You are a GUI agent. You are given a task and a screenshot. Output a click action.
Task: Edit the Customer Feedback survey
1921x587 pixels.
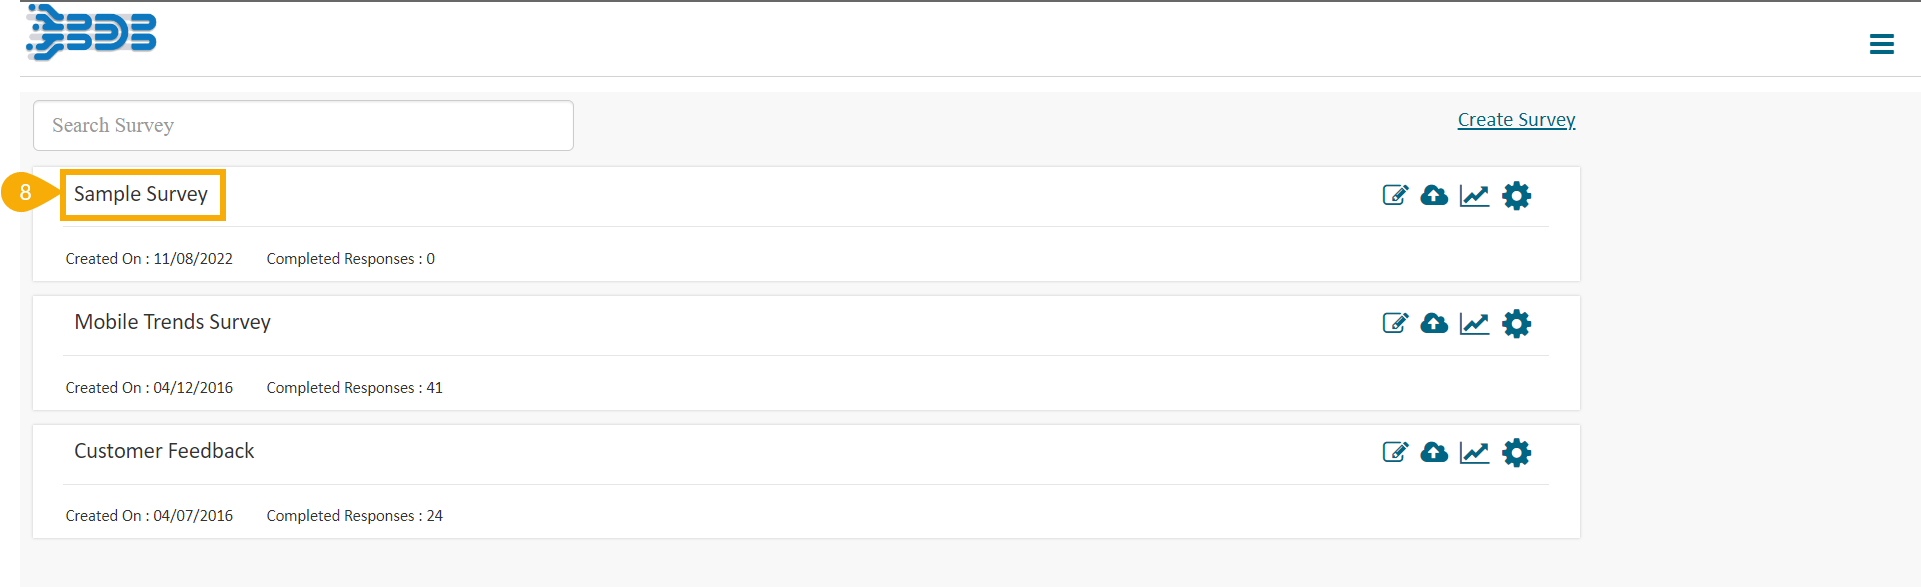[x=1395, y=452]
